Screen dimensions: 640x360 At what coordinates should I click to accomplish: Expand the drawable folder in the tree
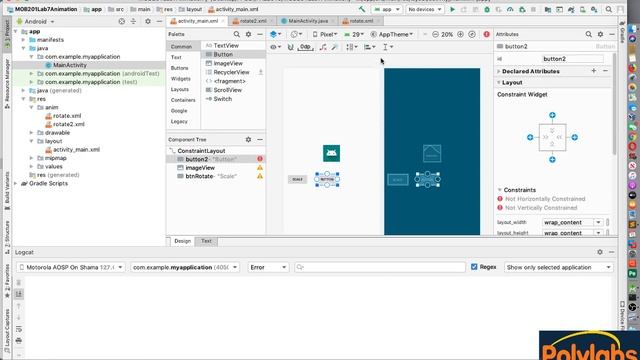tap(31, 133)
